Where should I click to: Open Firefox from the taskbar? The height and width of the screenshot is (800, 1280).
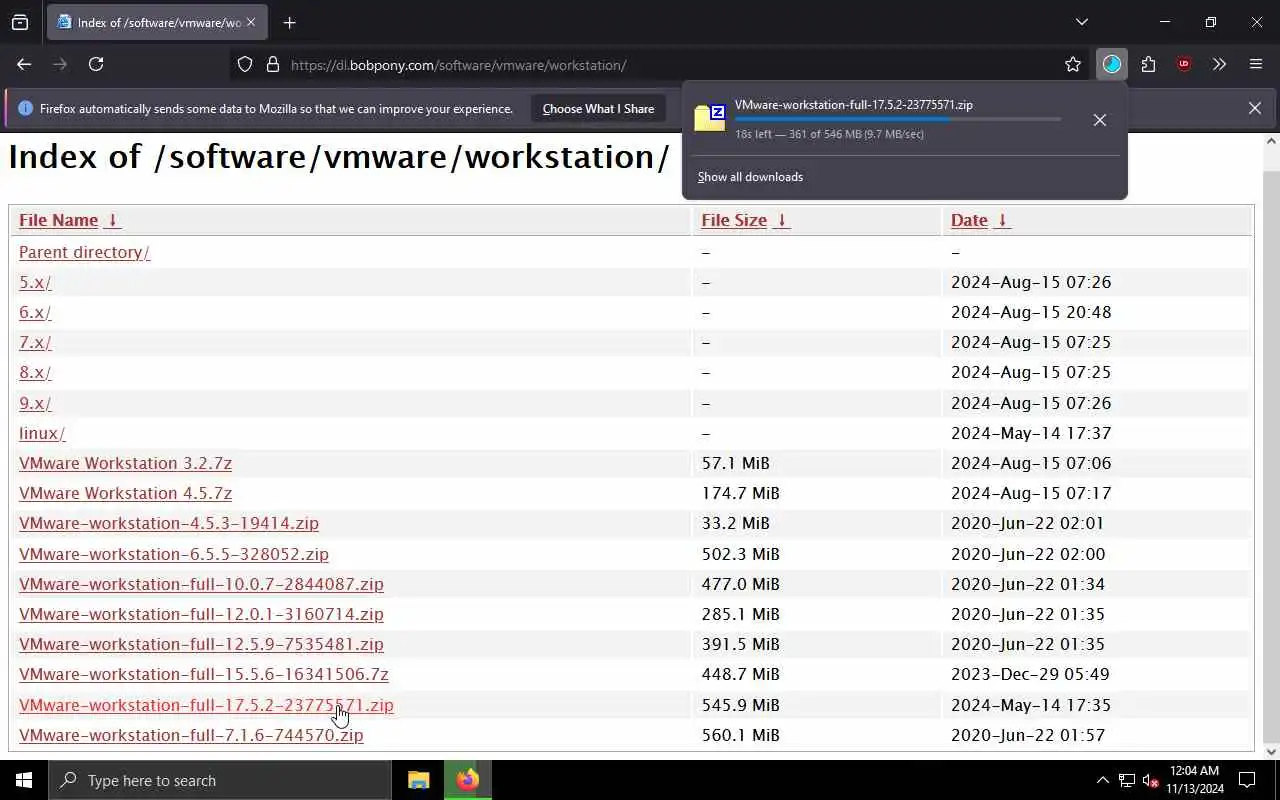click(x=467, y=780)
